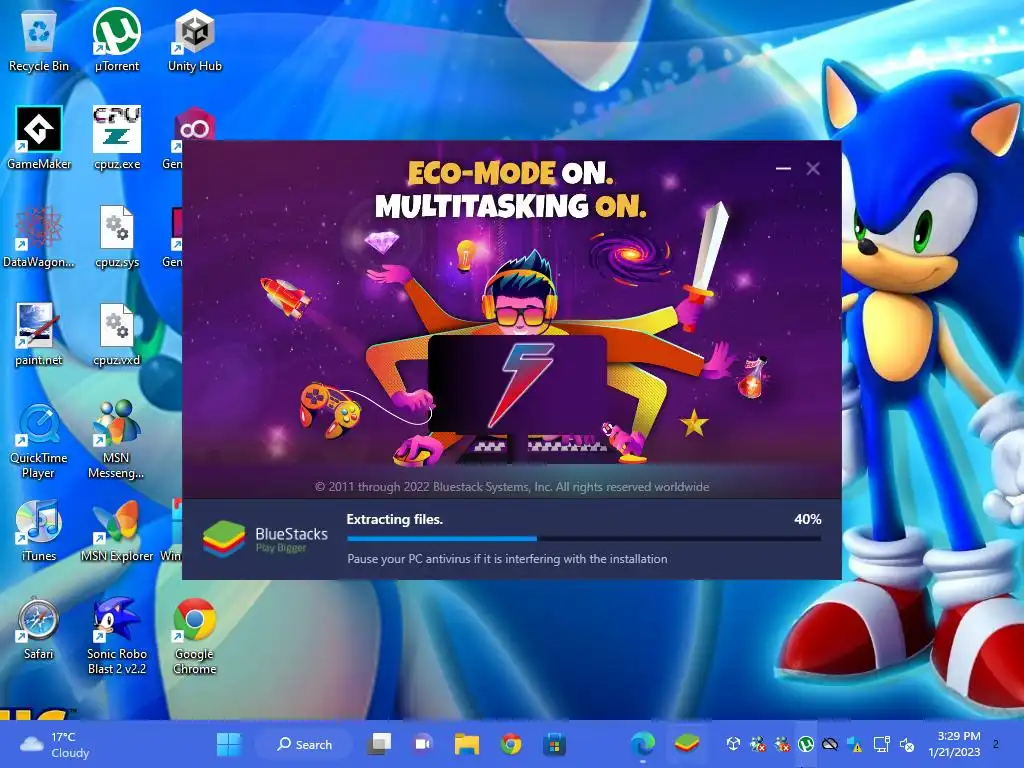
Task: Click the 40% progress value
Action: click(807, 519)
